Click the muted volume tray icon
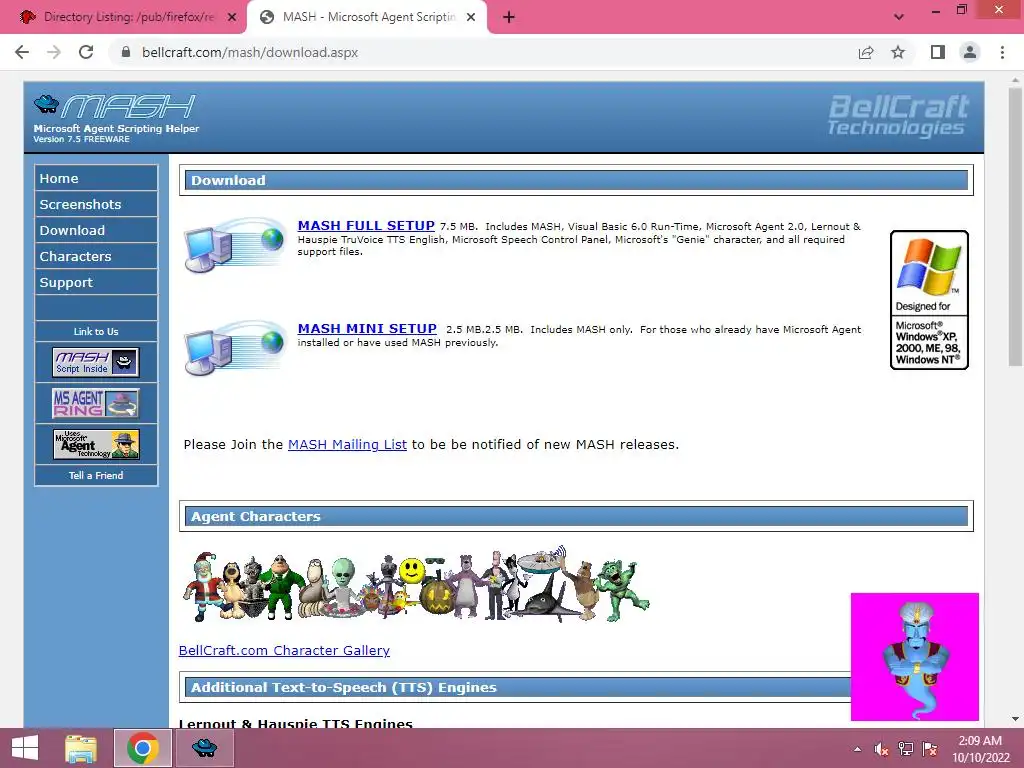The width and height of the screenshot is (1024, 768). point(881,749)
